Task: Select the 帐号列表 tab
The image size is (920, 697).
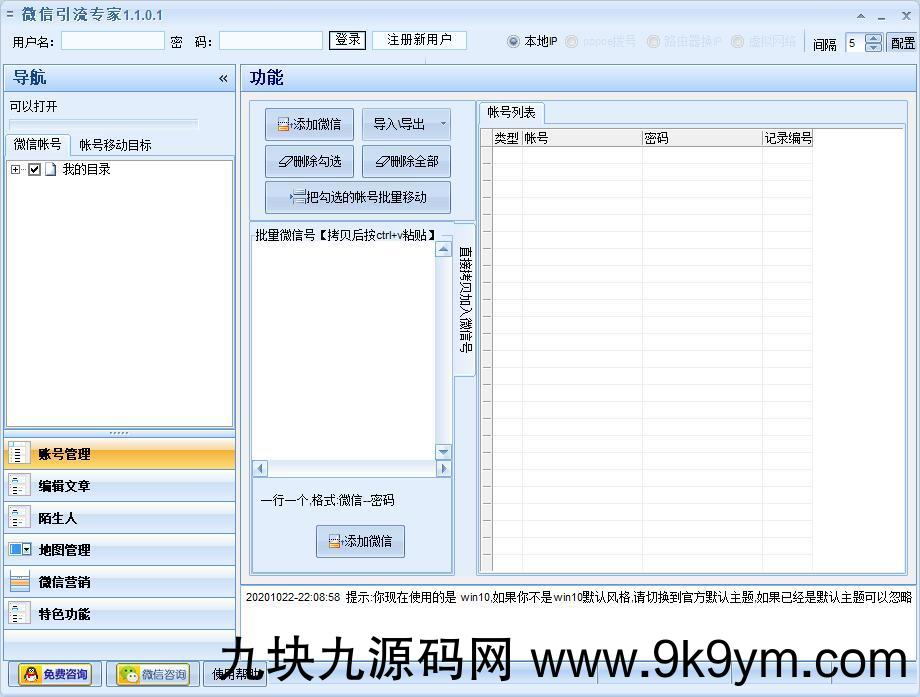Action: point(511,113)
